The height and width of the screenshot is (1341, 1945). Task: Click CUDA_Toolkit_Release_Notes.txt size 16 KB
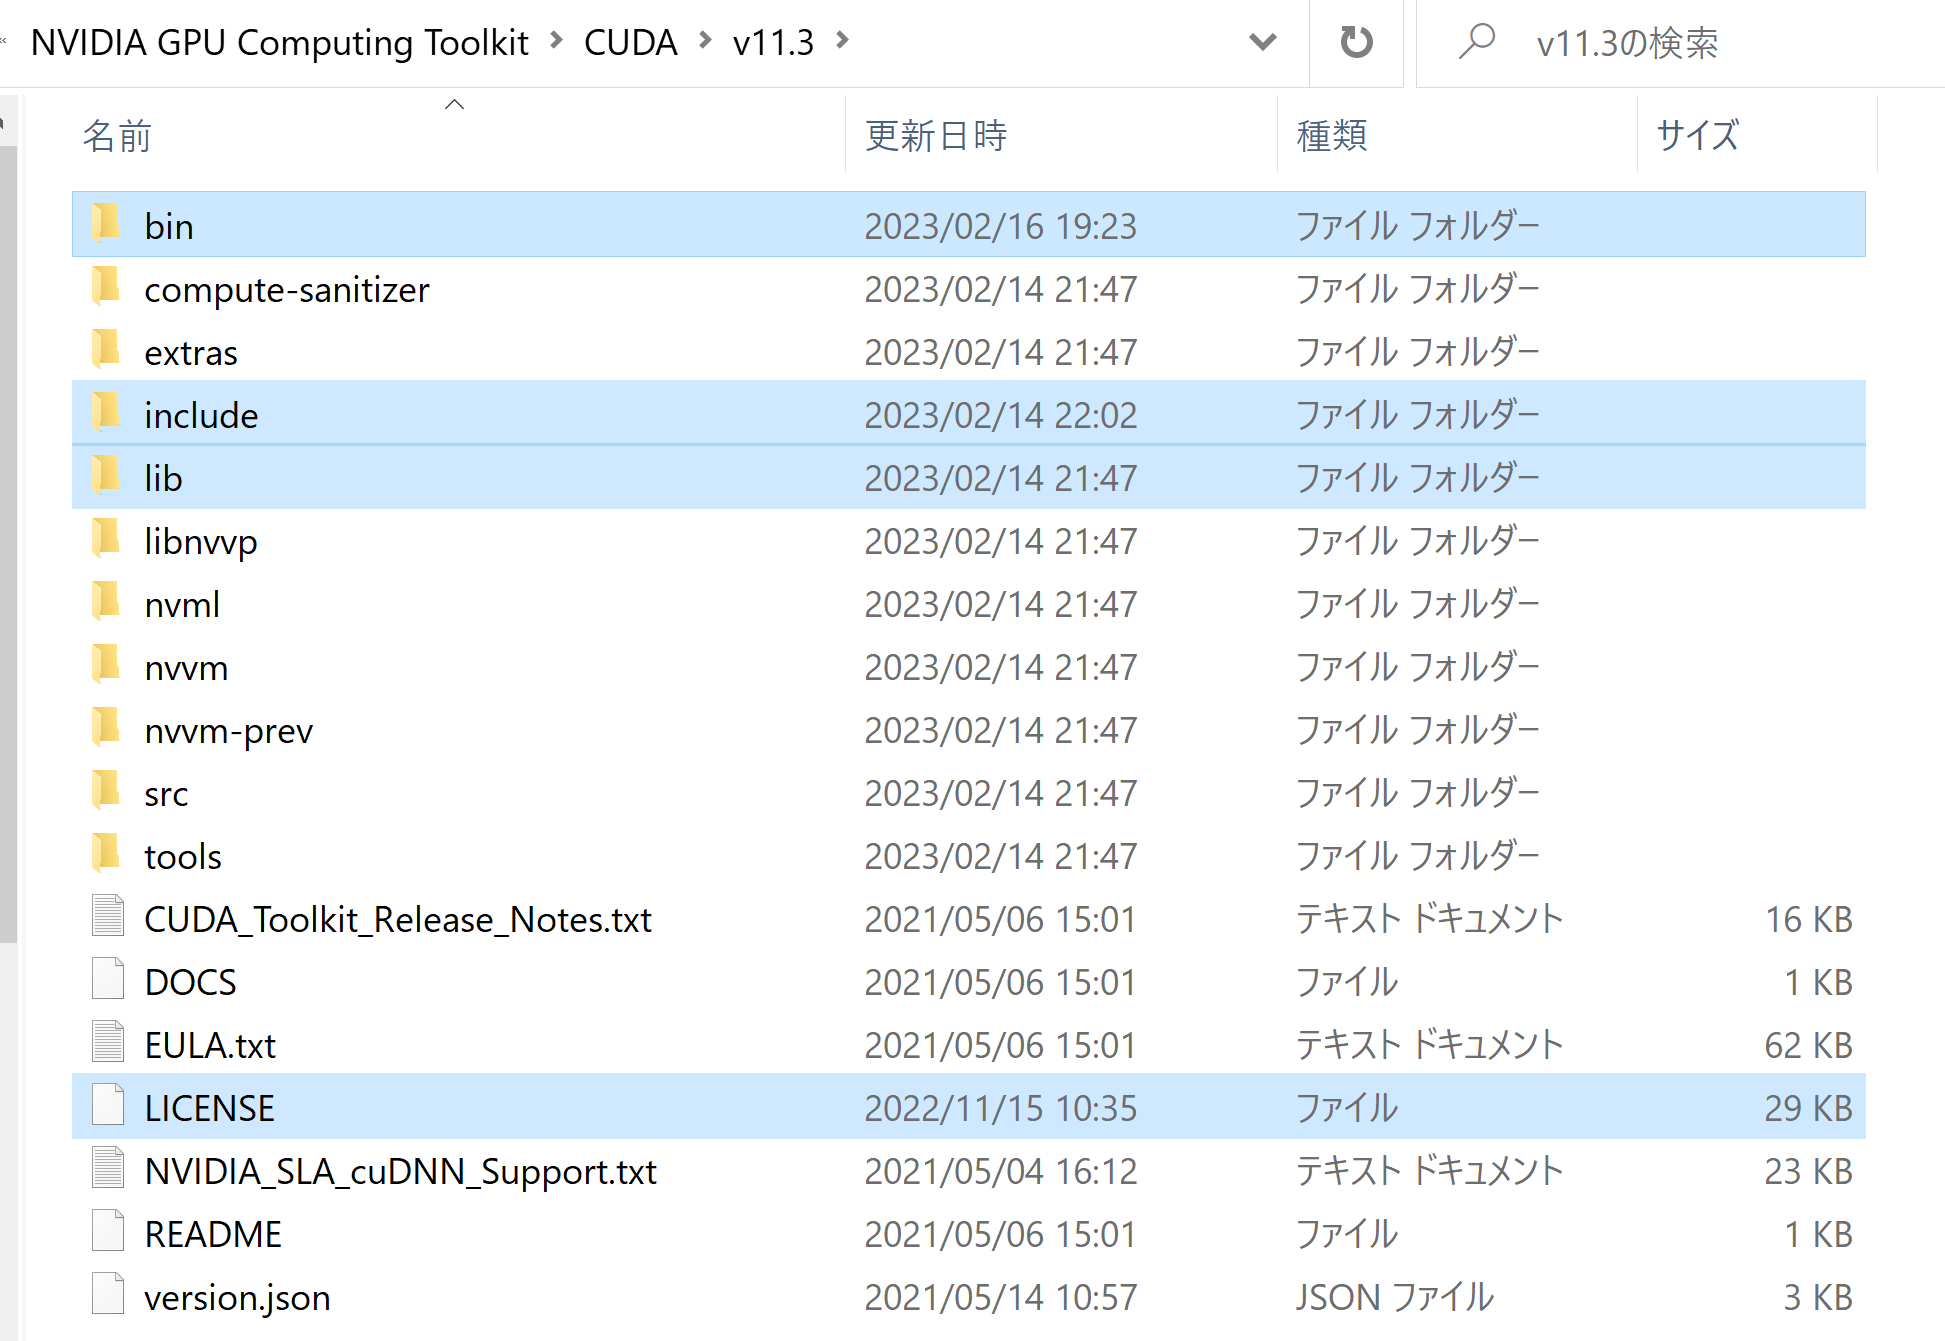click(x=1808, y=920)
